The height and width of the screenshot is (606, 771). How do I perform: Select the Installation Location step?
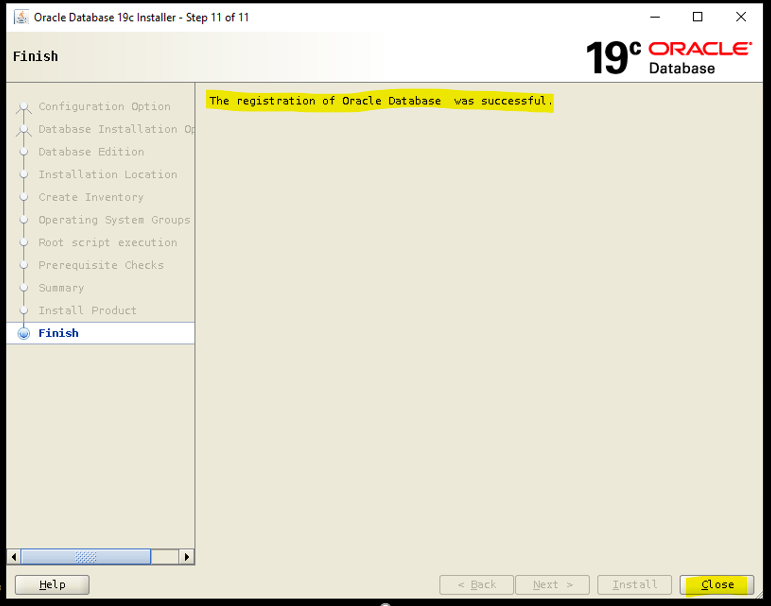point(108,174)
